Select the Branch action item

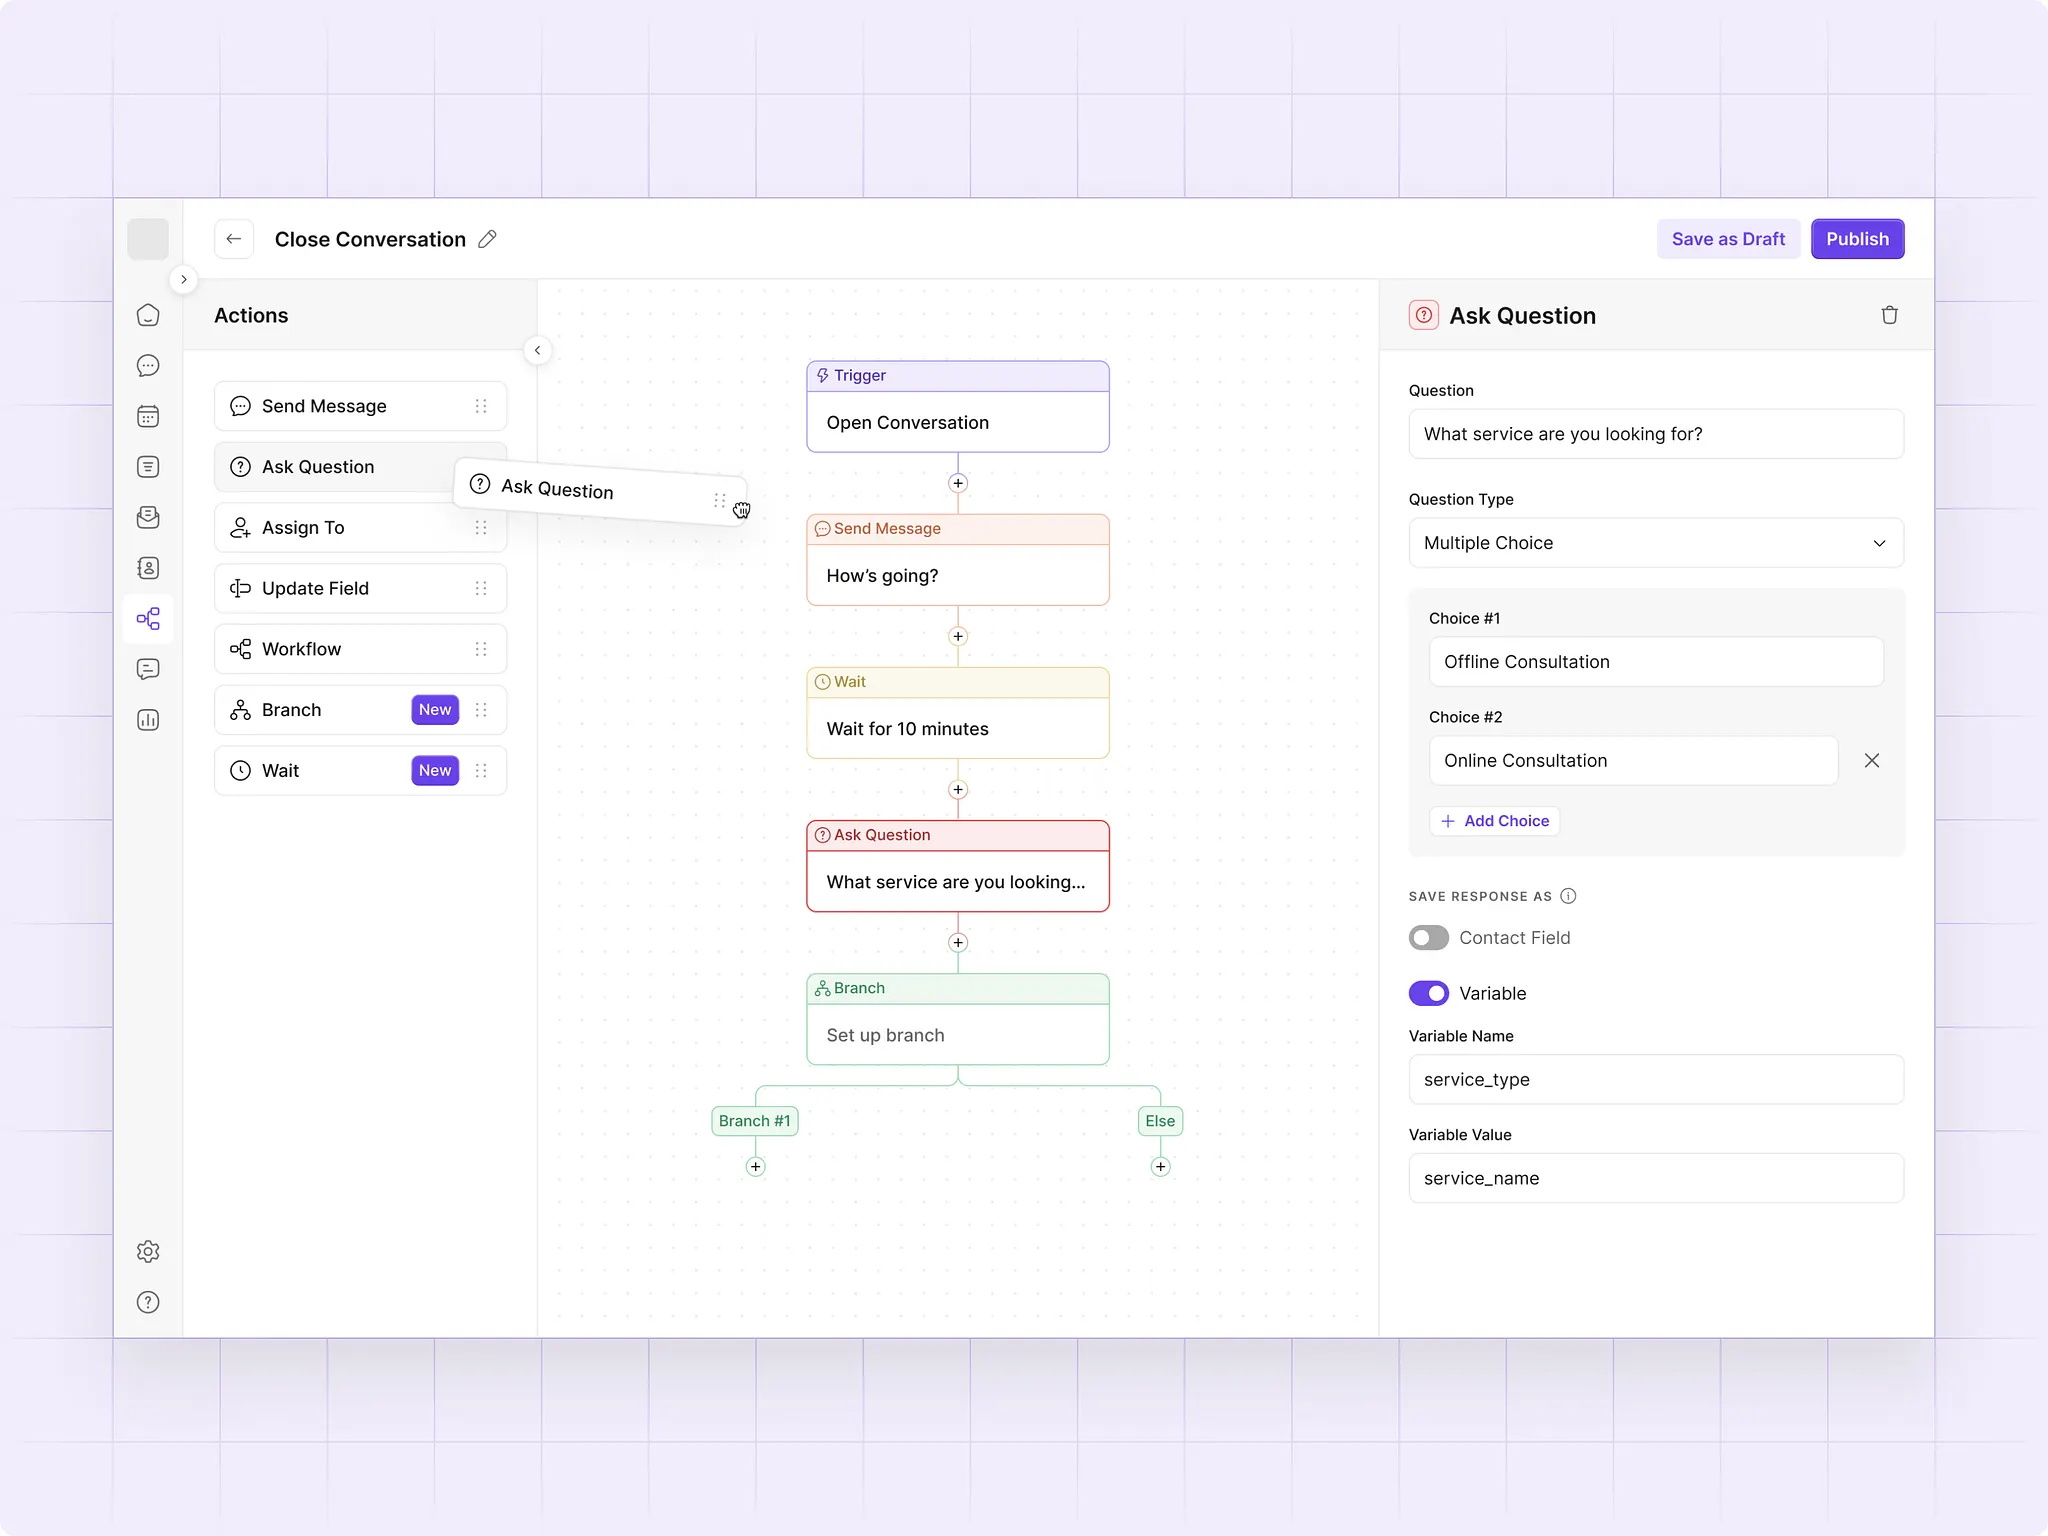pos(360,710)
